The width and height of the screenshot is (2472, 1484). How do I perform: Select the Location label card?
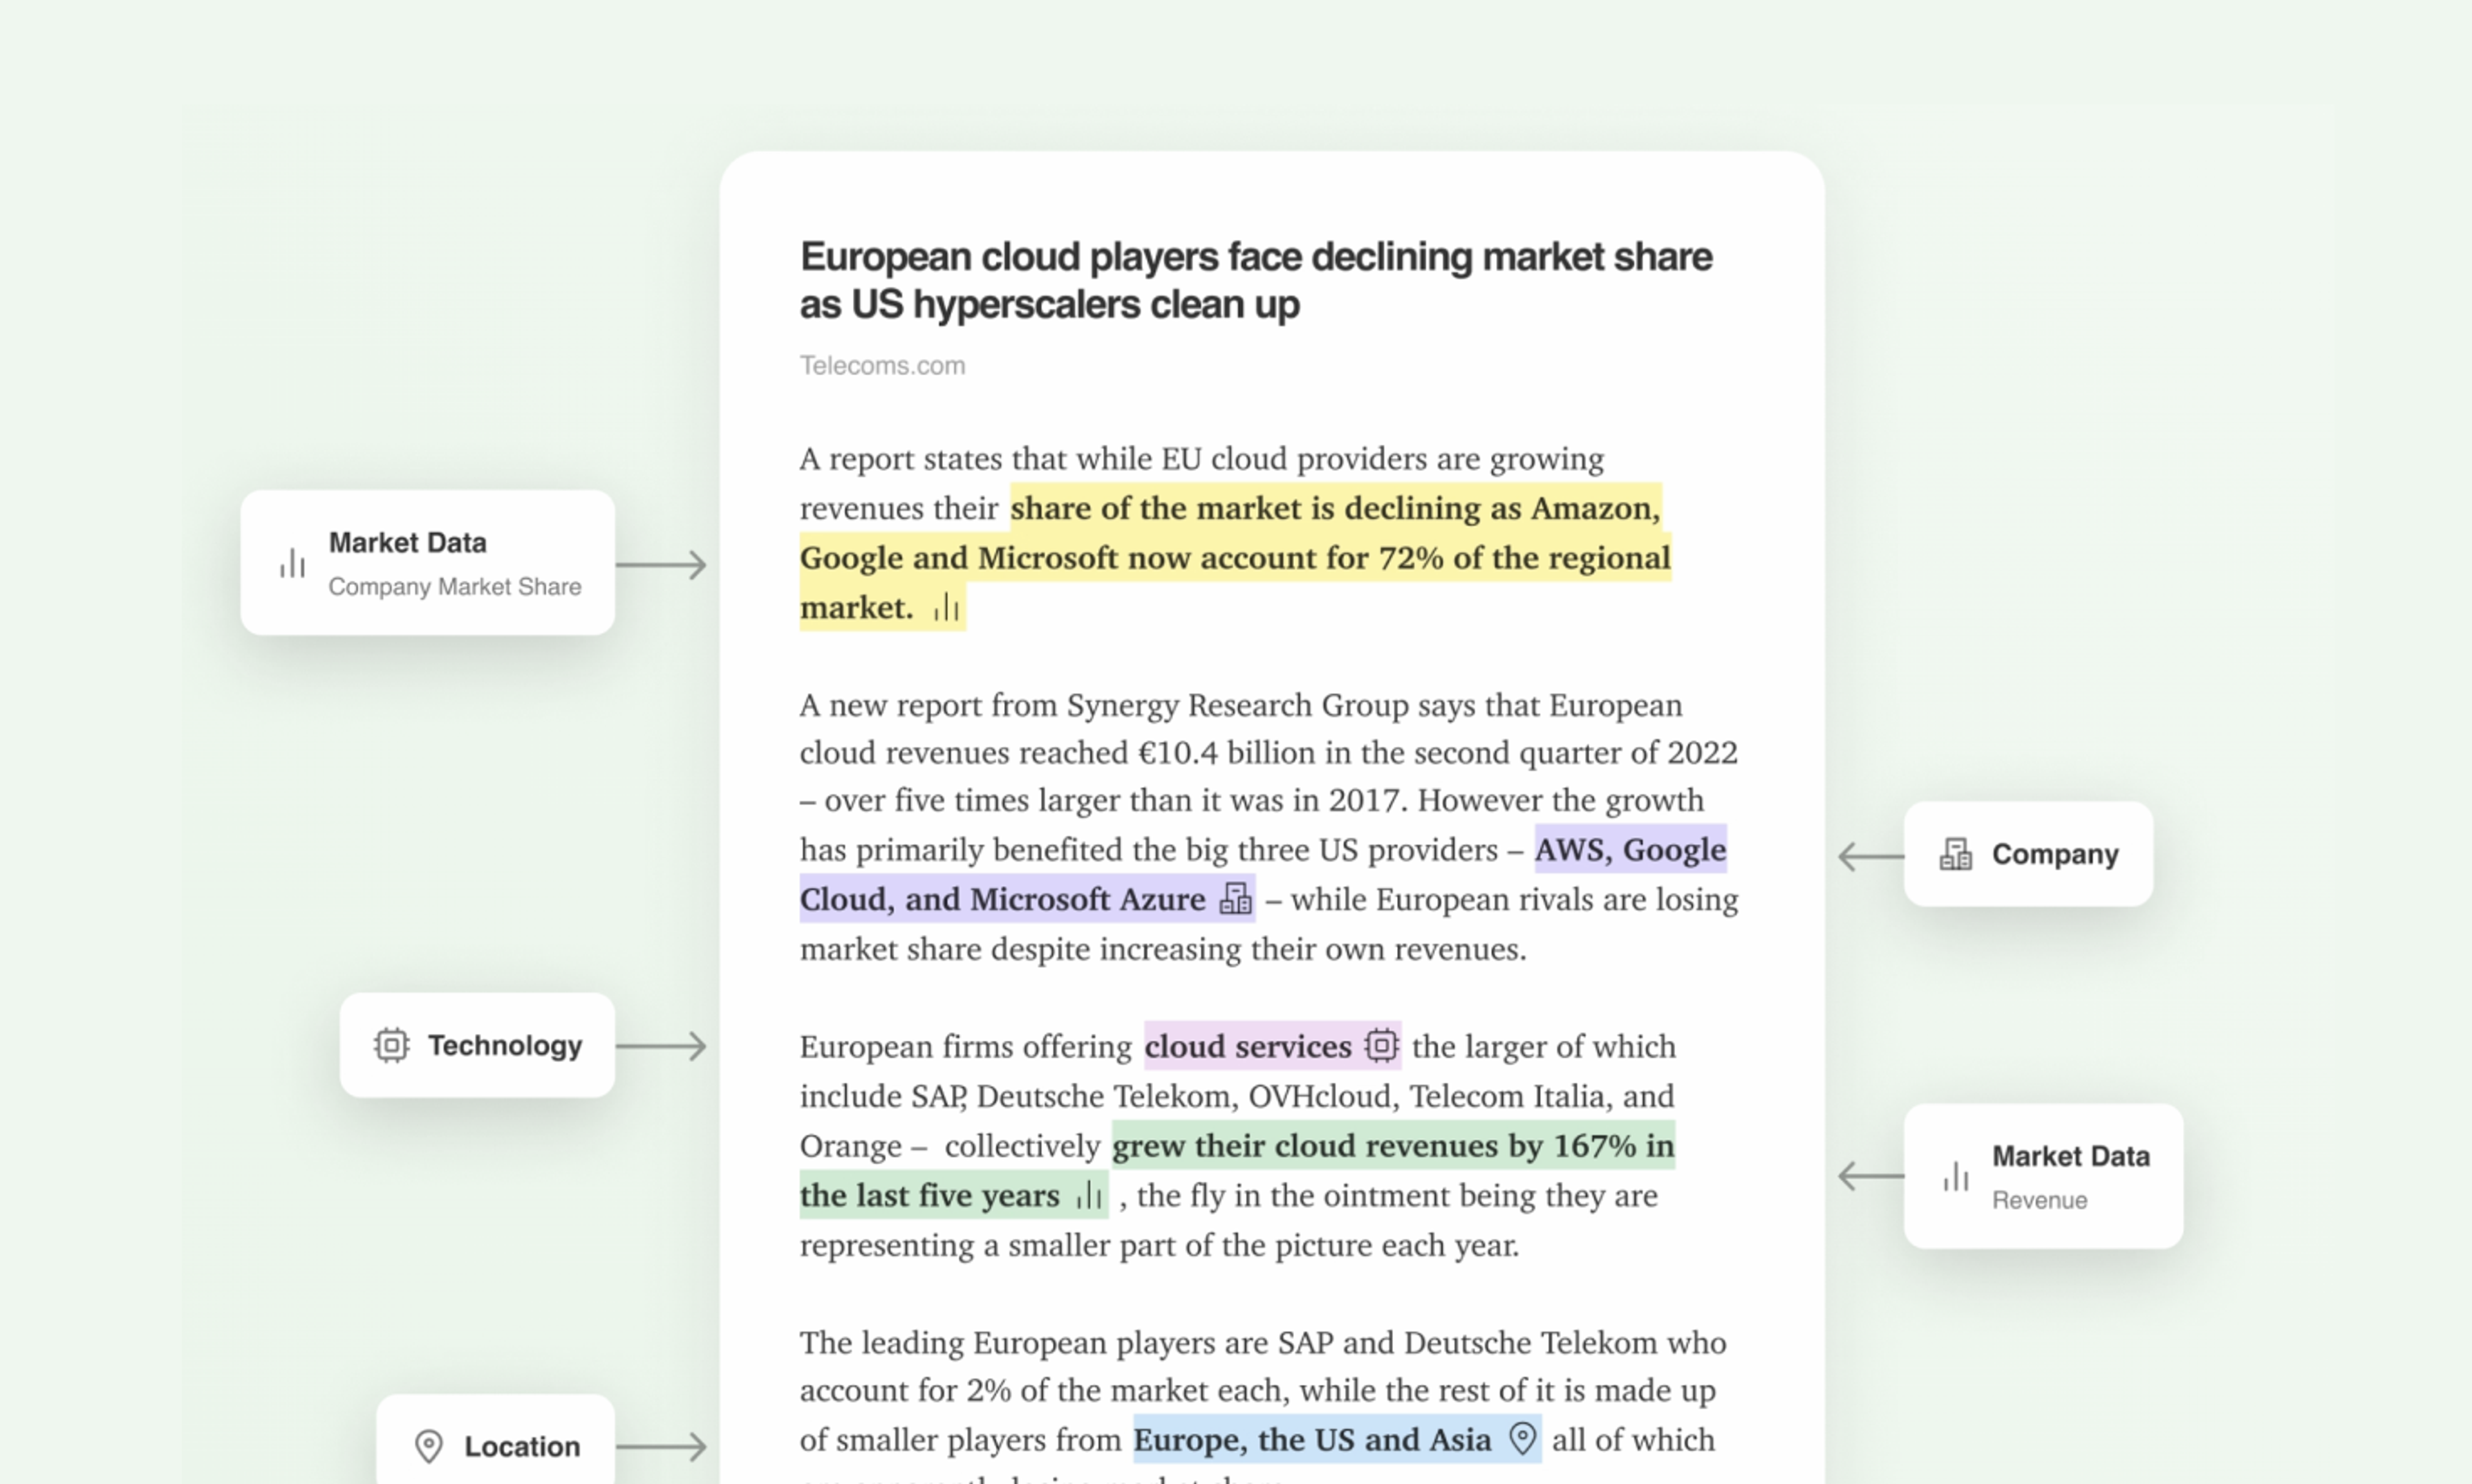(x=497, y=1444)
